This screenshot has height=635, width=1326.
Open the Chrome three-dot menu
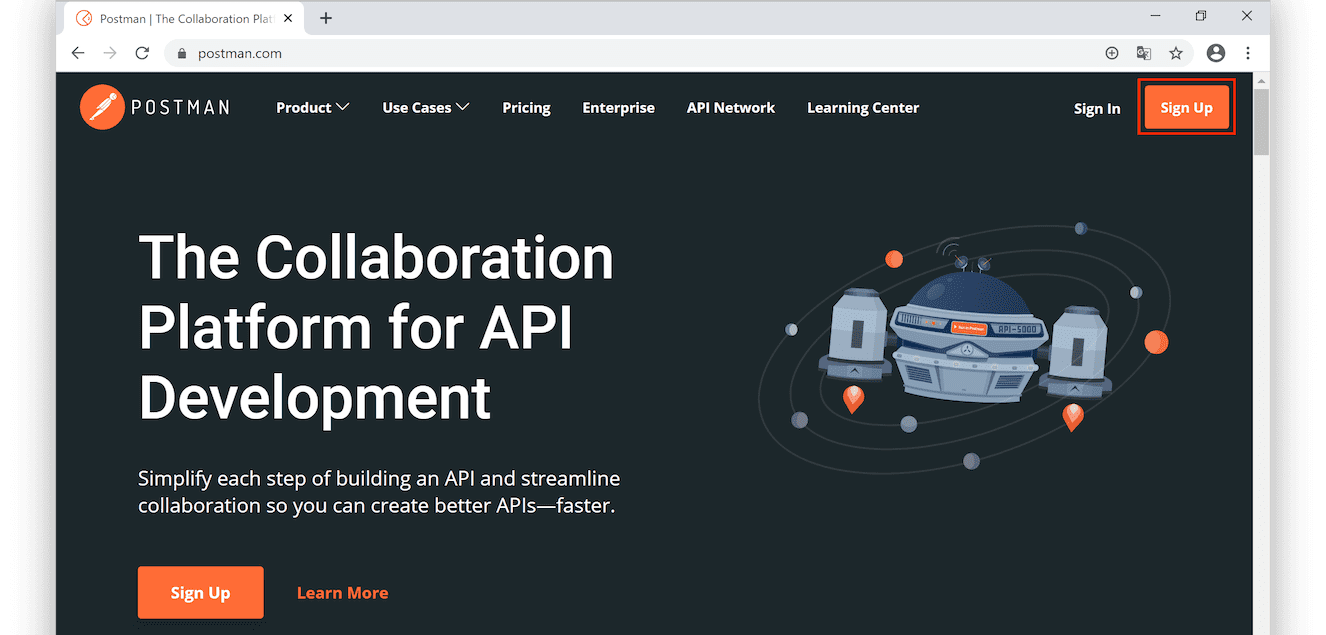(x=1248, y=53)
